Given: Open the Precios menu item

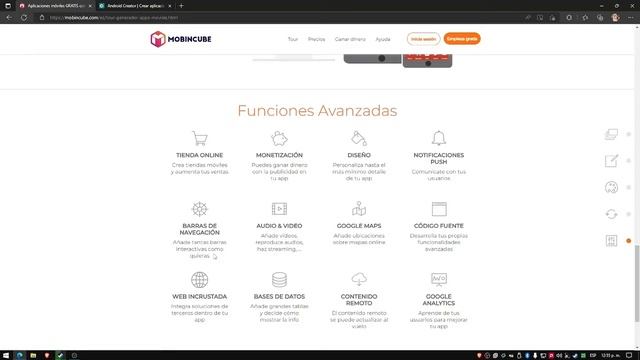Looking at the screenshot, I should coord(316,39).
